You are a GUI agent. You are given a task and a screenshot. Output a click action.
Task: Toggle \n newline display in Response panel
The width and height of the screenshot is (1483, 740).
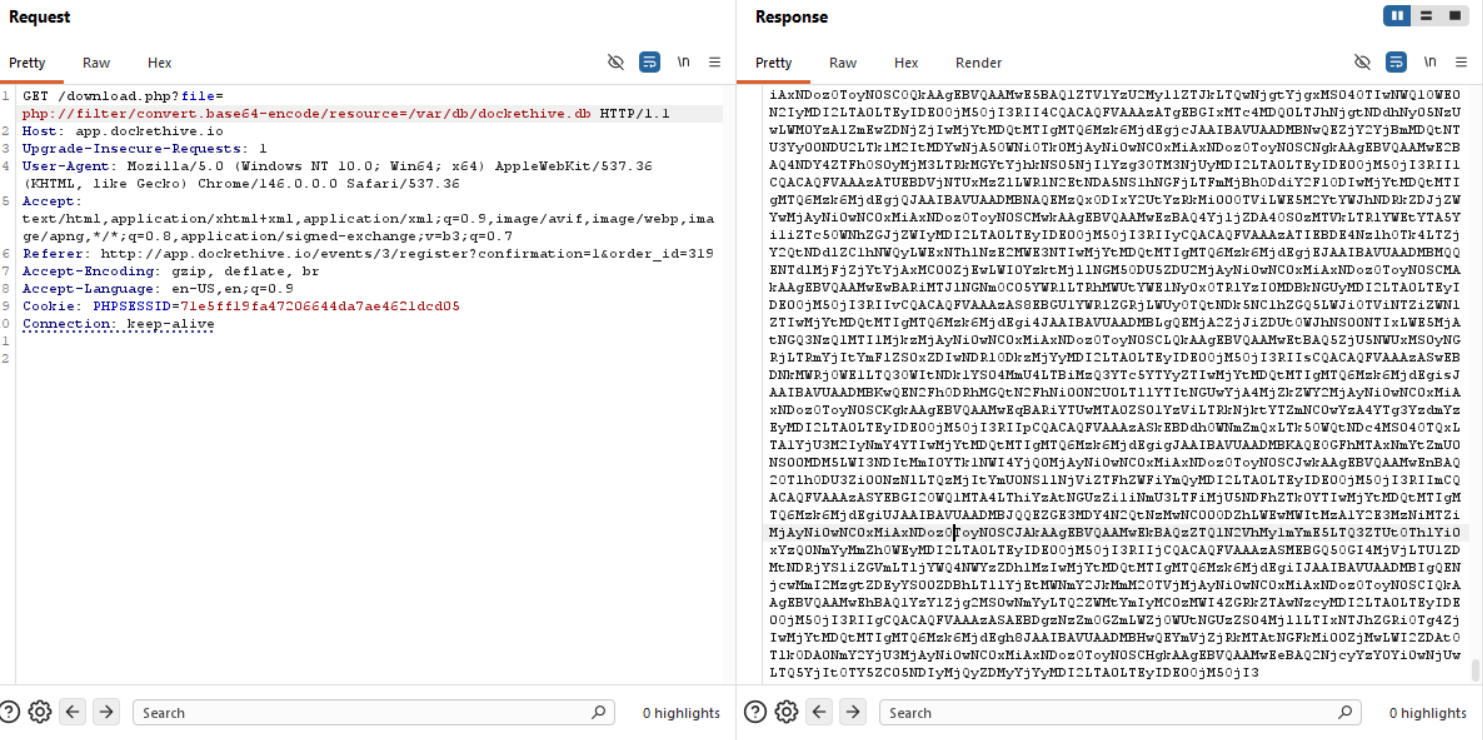click(1430, 62)
